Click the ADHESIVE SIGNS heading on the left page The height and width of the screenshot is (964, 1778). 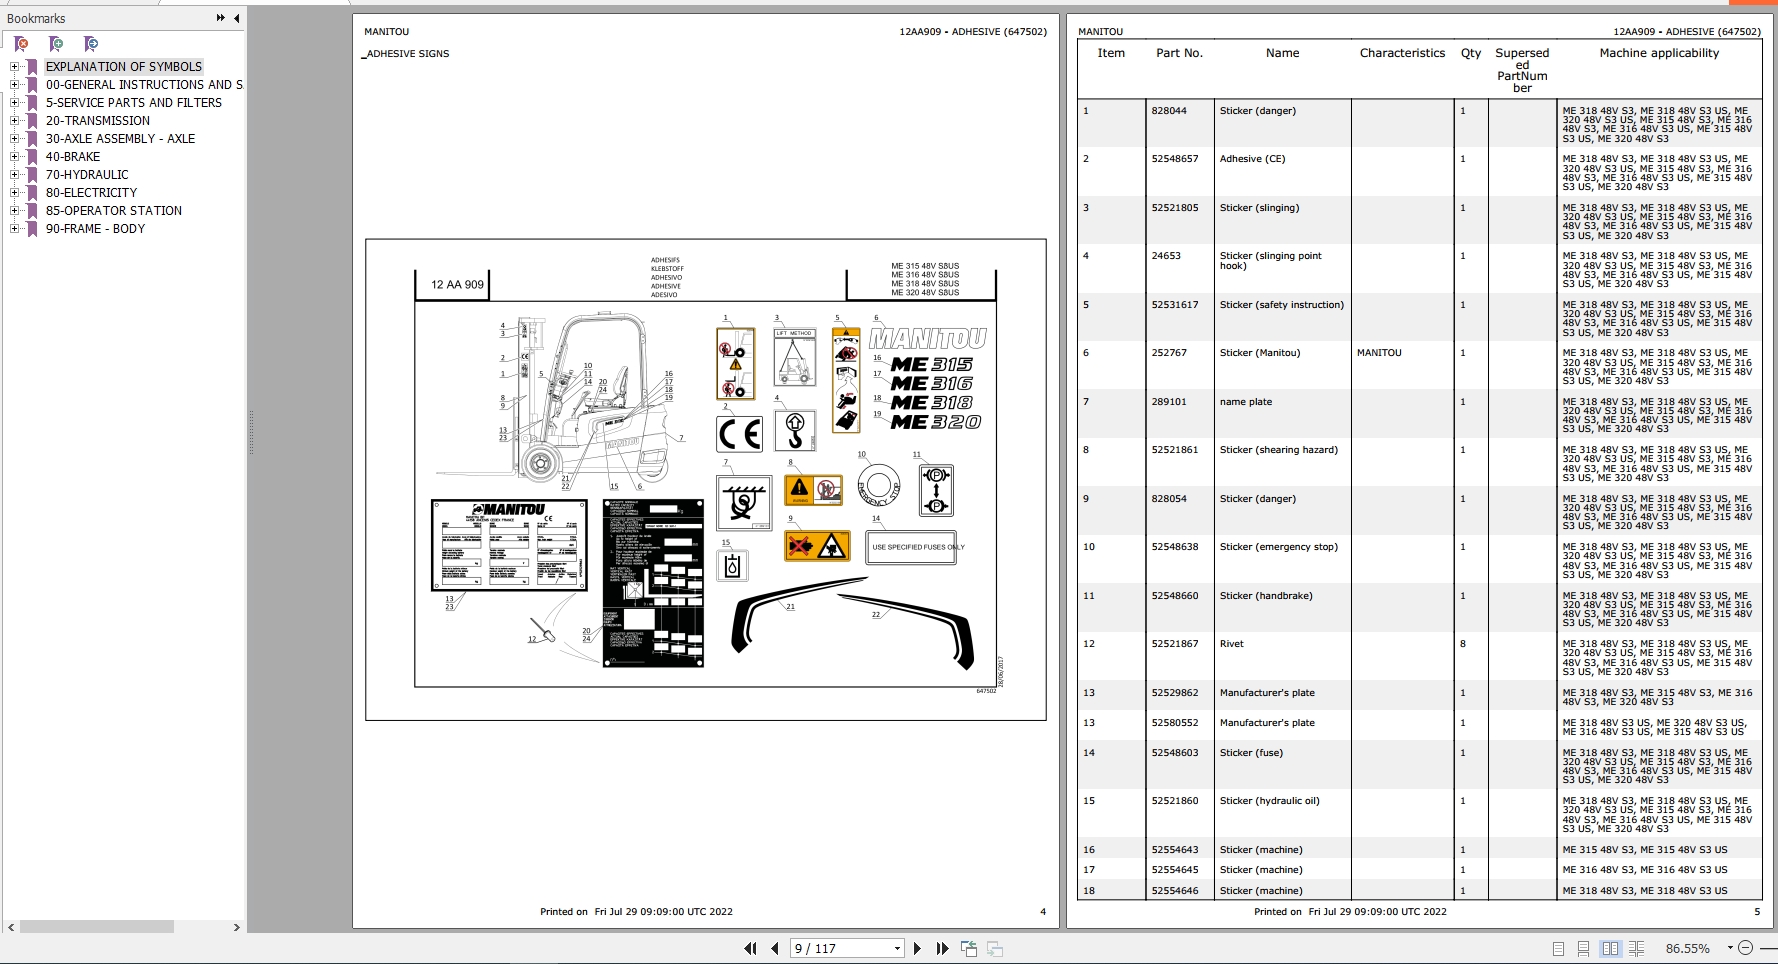click(407, 54)
